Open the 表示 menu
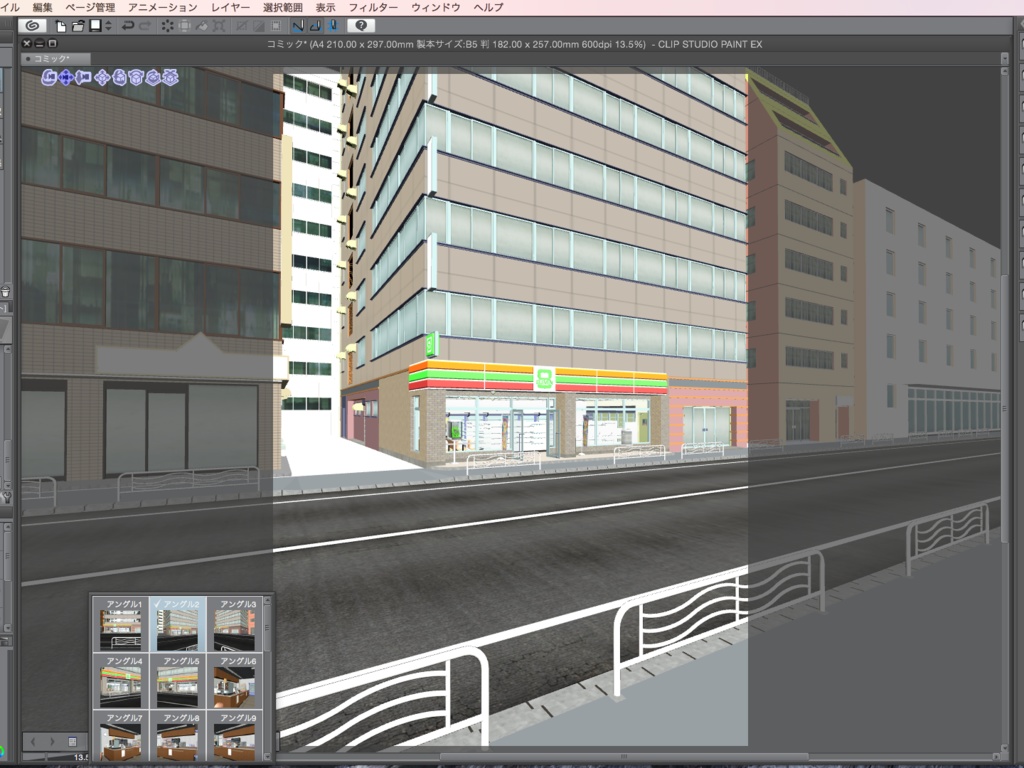The image size is (1024, 768). (x=325, y=7)
